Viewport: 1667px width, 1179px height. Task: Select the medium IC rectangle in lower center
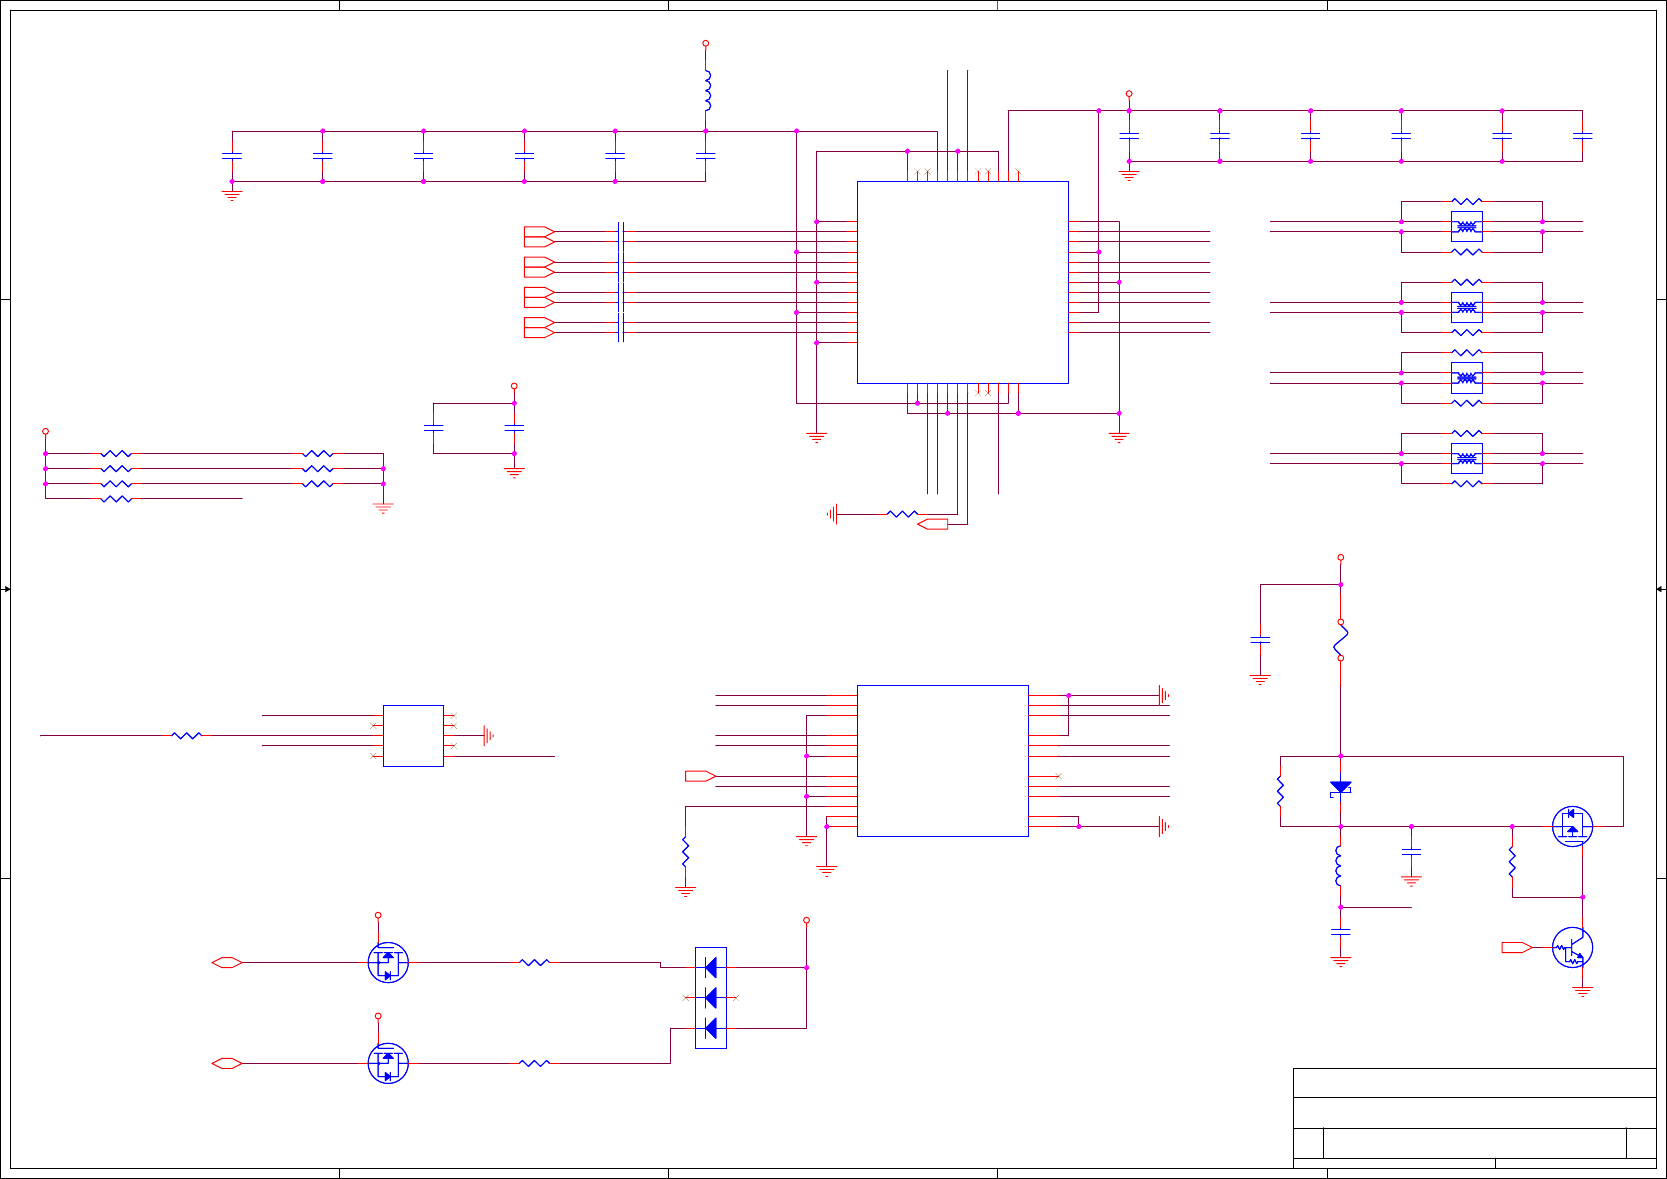(942, 760)
